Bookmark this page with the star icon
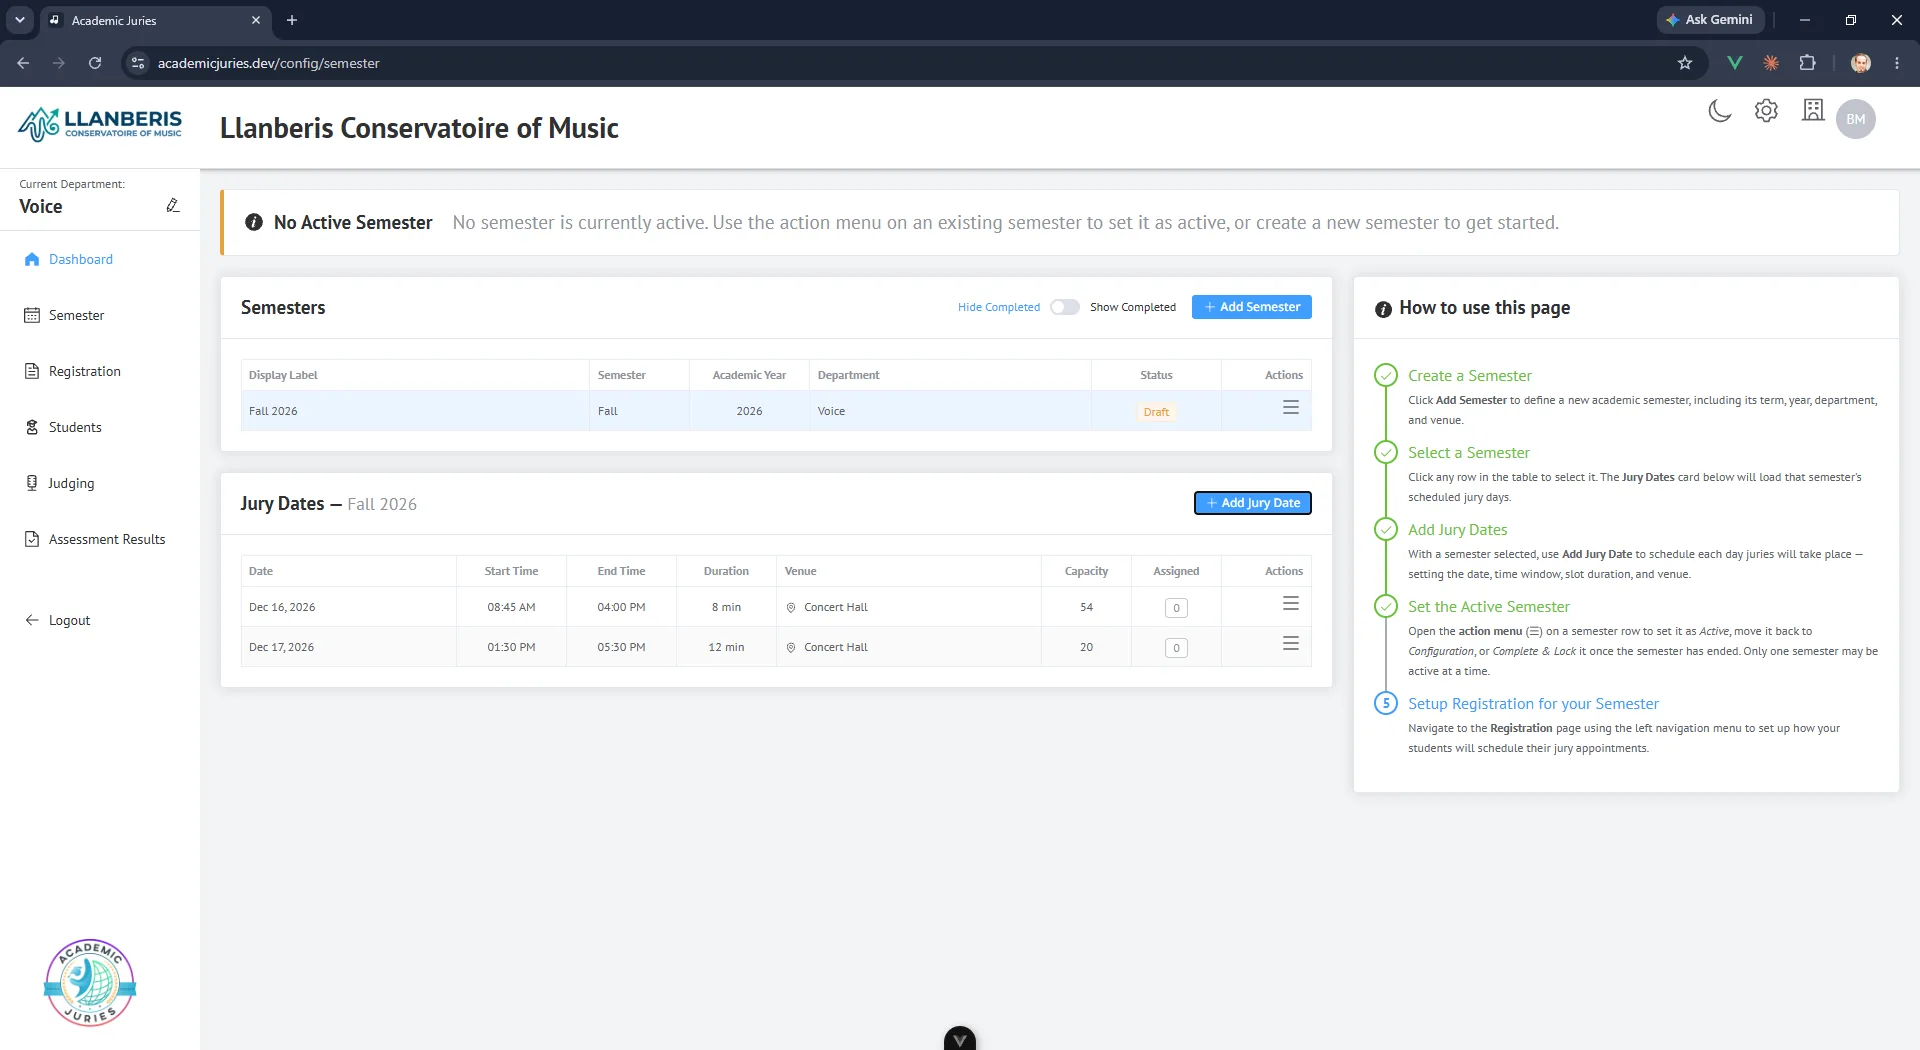1920x1050 pixels. coord(1685,63)
